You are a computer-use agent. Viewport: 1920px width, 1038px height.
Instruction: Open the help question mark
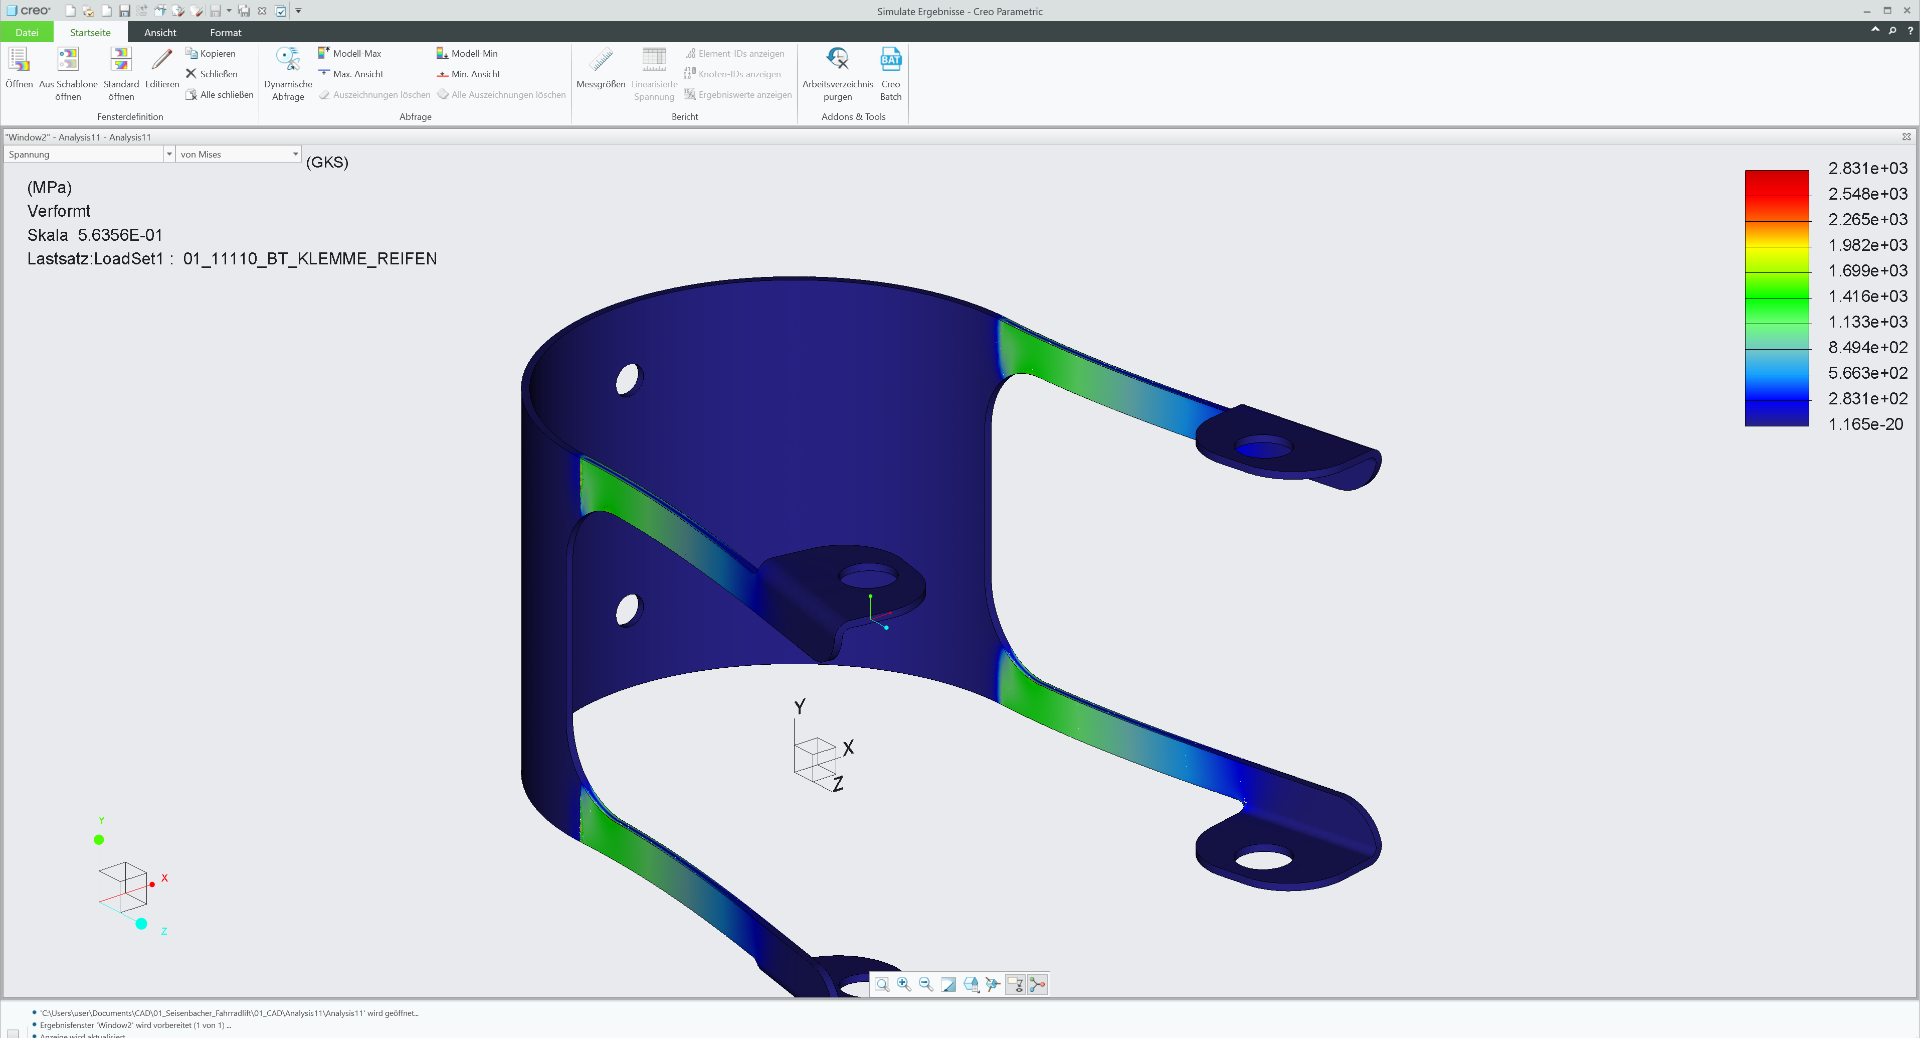point(1910,31)
